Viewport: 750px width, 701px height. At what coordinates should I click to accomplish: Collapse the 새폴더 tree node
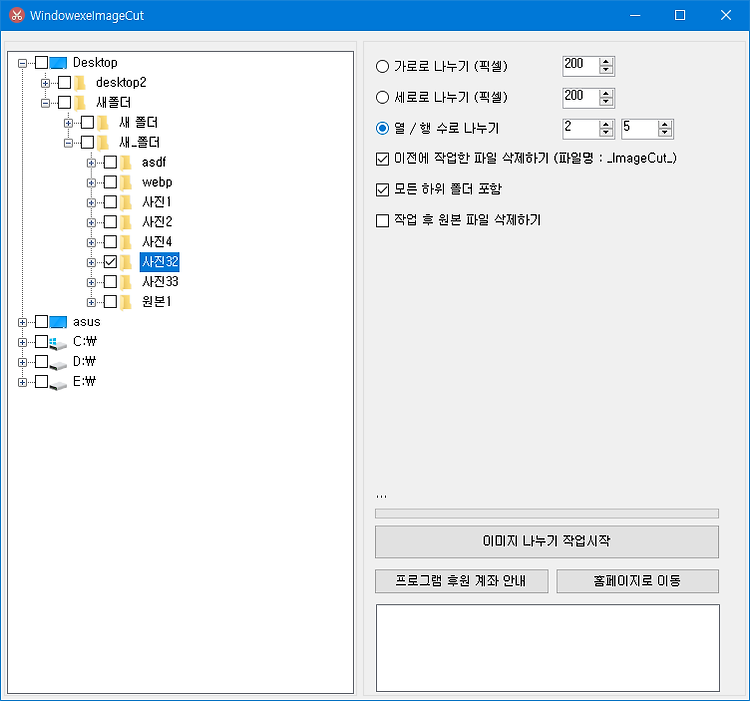pos(45,103)
